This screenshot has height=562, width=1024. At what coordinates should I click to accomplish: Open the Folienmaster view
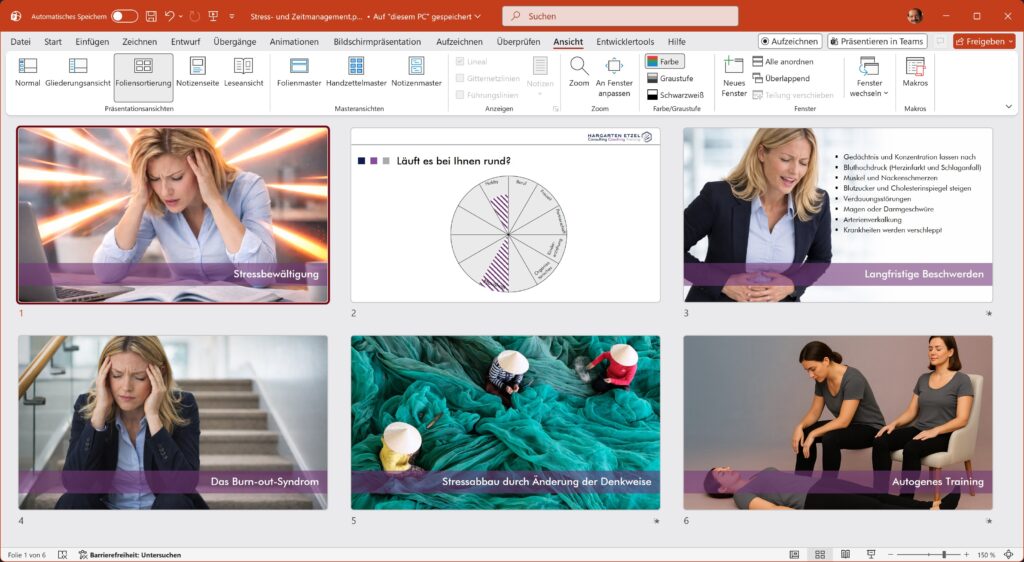click(299, 72)
